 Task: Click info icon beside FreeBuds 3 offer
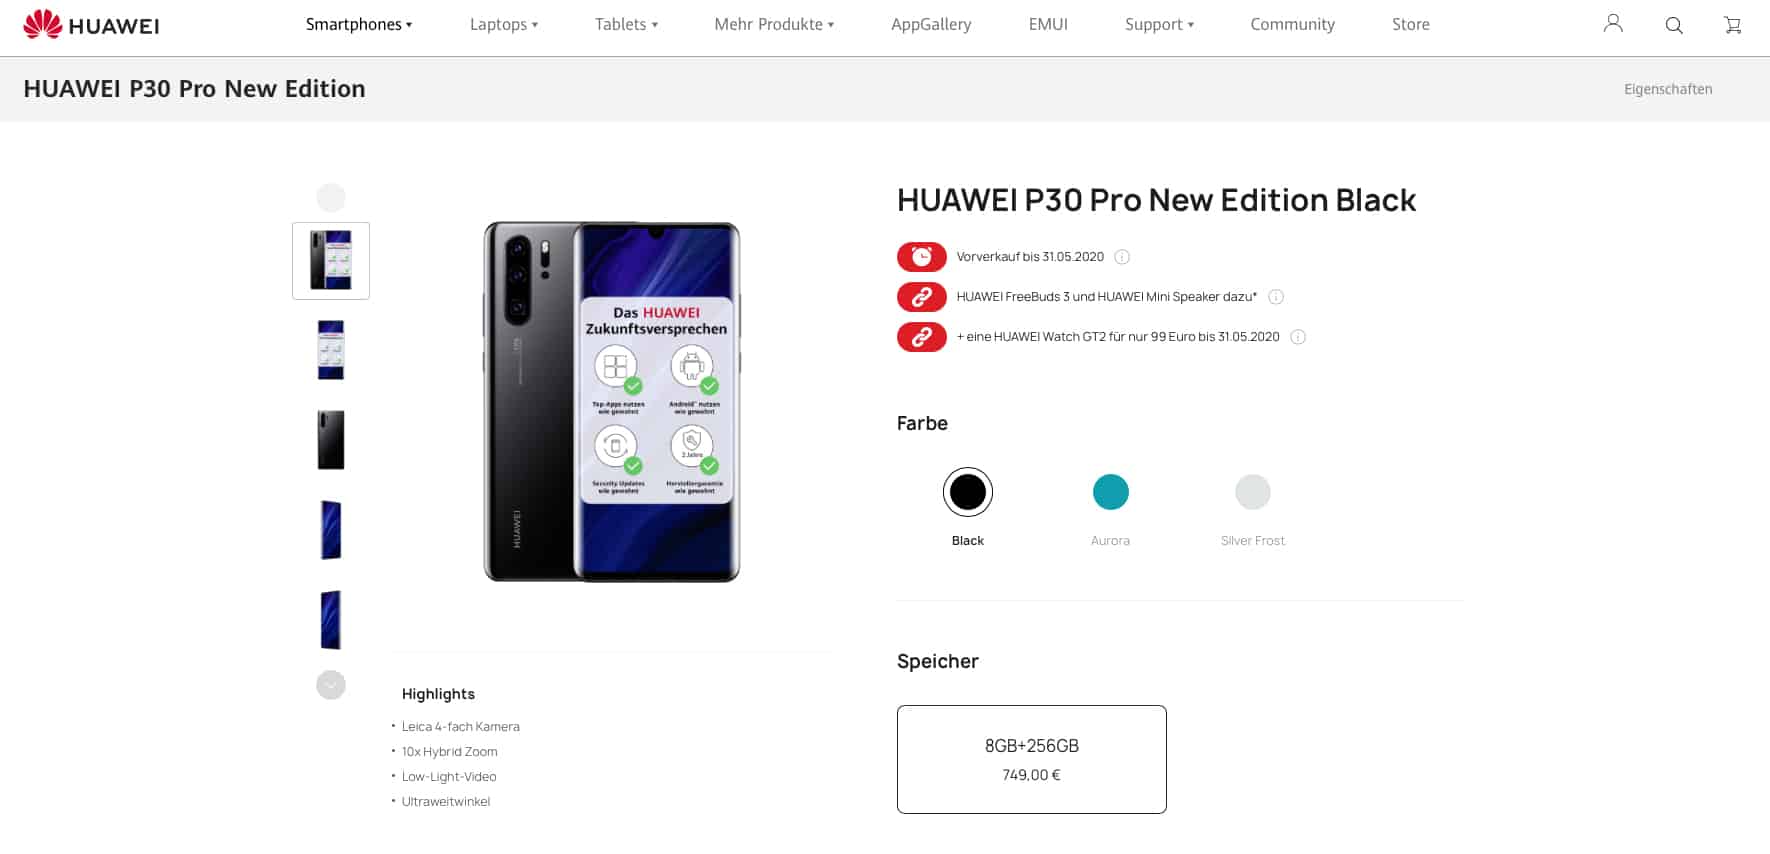coord(1276,297)
